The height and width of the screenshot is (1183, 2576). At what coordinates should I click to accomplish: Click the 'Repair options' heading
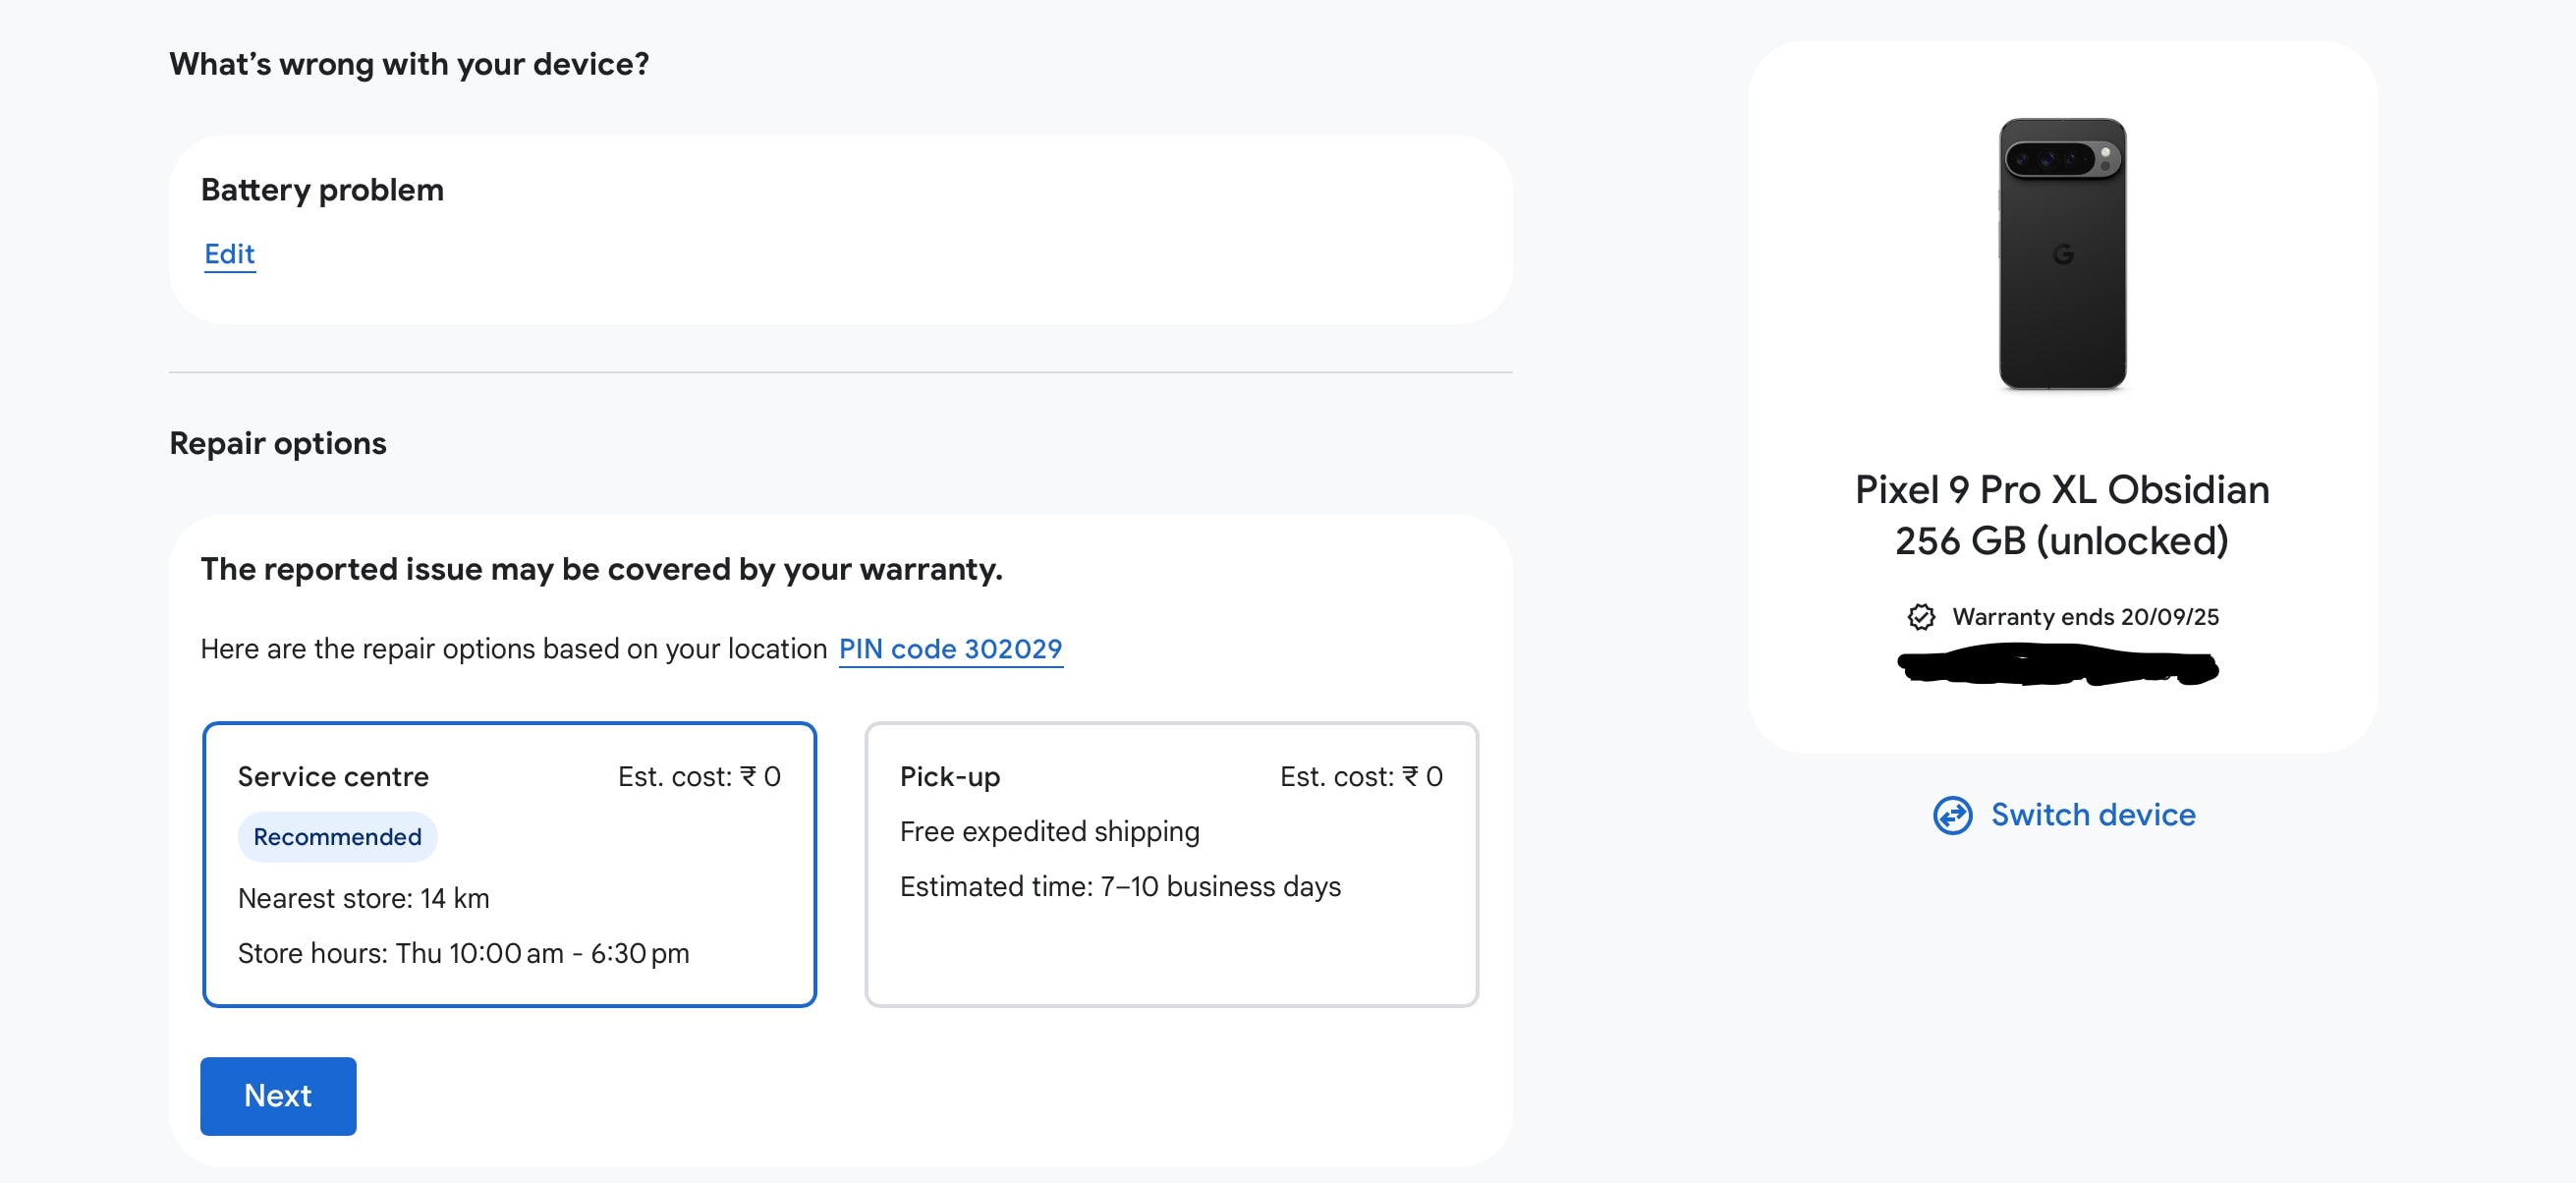278,443
